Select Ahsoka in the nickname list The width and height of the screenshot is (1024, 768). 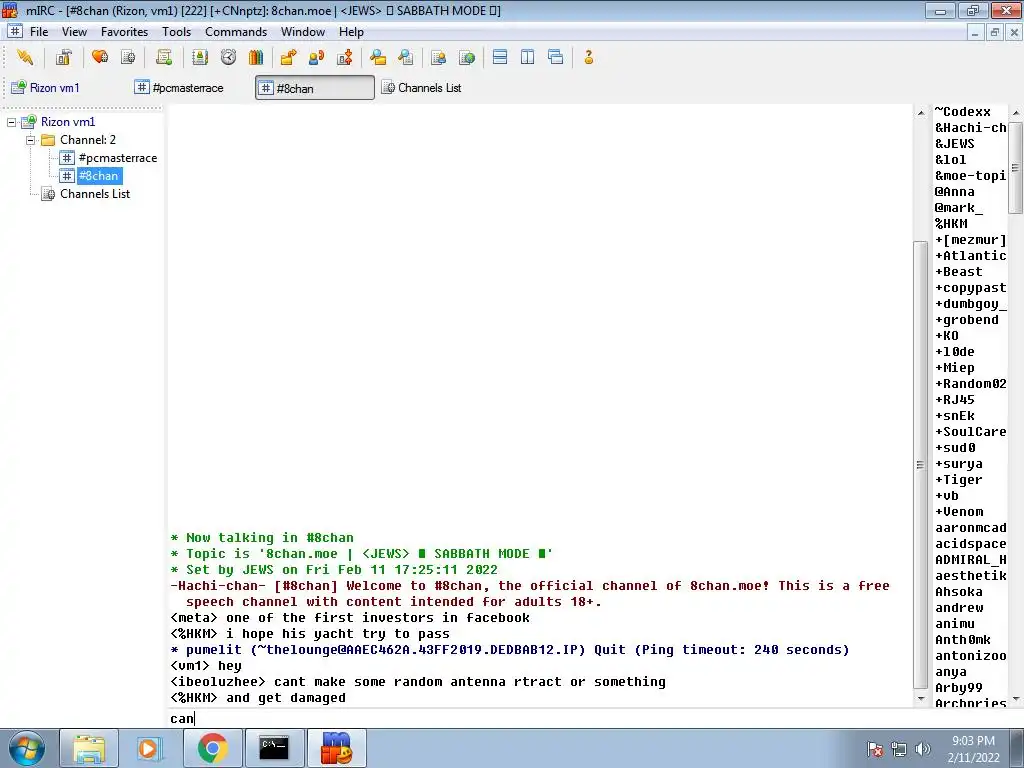(x=959, y=592)
